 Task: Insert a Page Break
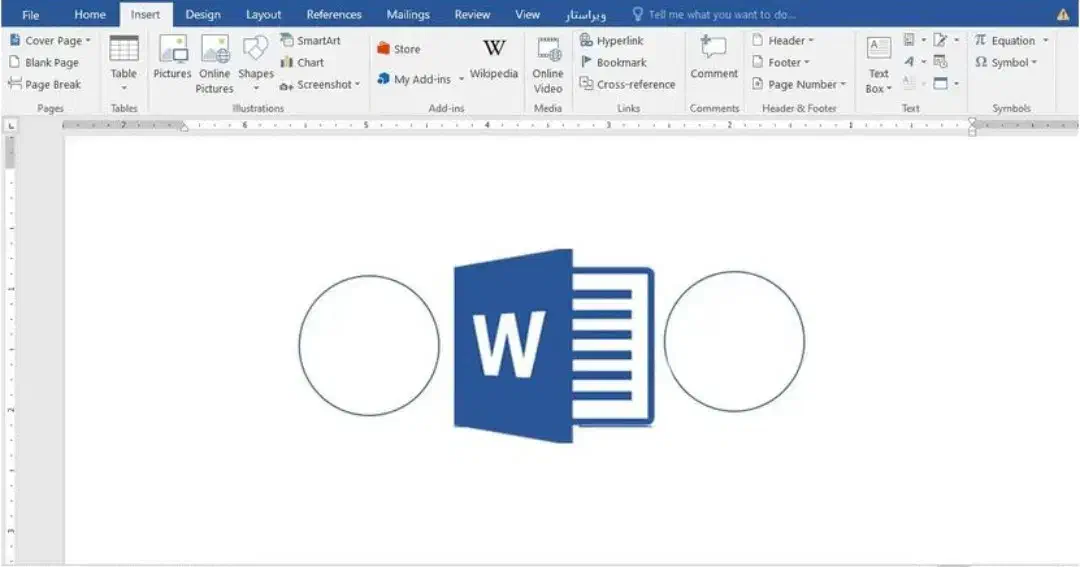click(45, 85)
